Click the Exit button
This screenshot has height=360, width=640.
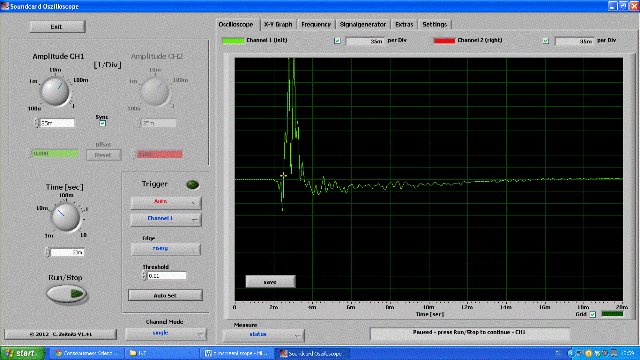(x=57, y=27)
